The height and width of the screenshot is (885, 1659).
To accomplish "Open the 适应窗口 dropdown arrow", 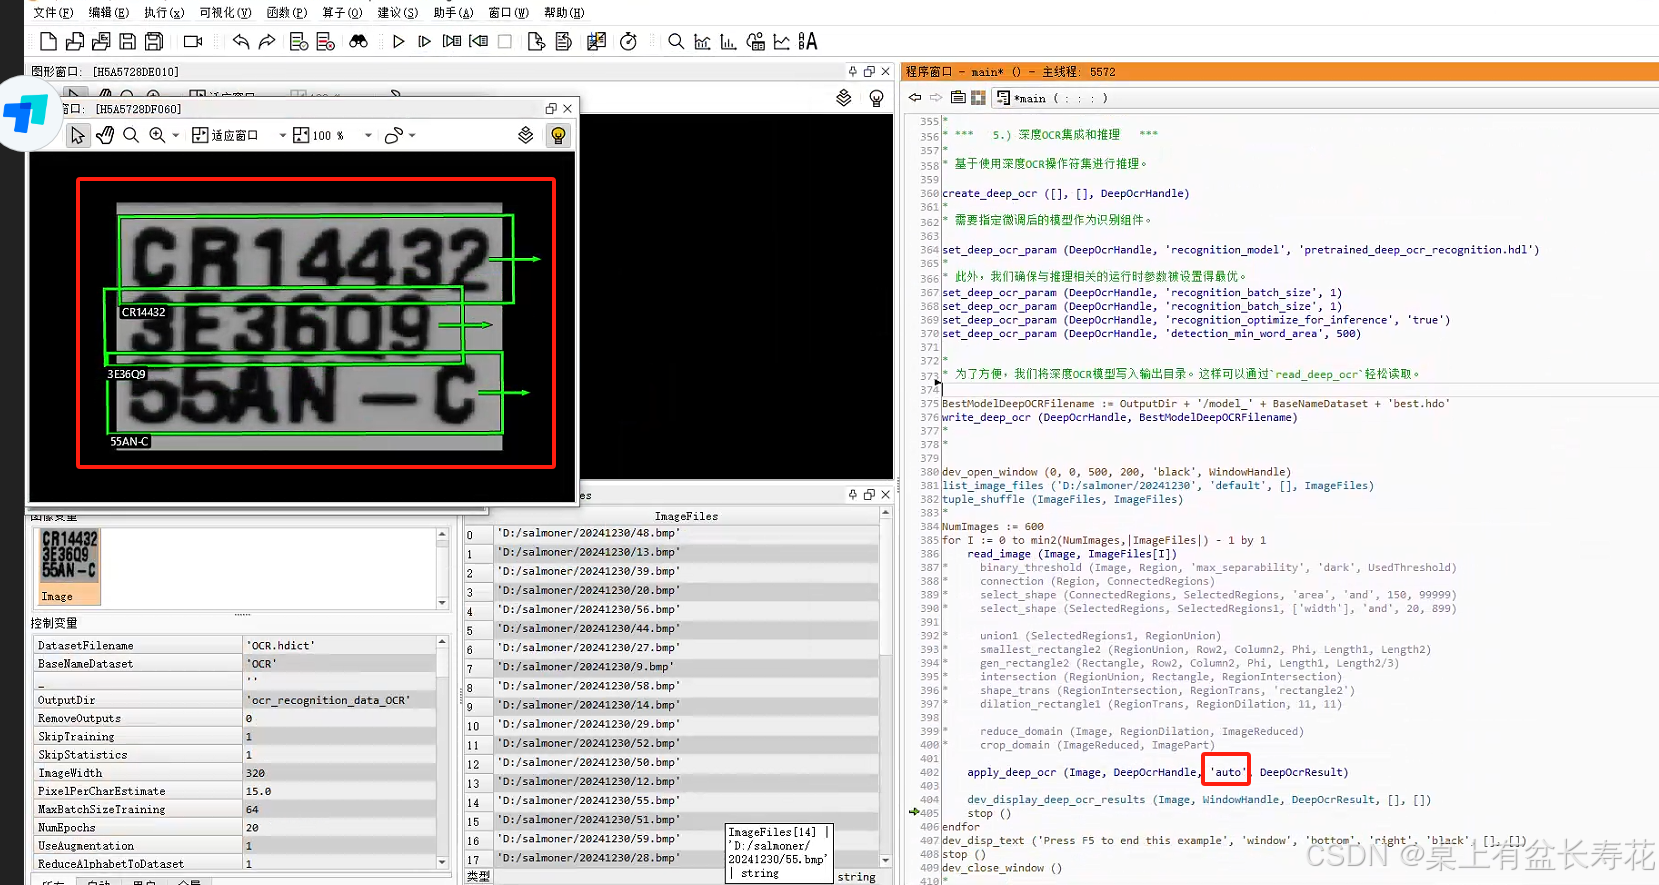I will click(283, 135).
